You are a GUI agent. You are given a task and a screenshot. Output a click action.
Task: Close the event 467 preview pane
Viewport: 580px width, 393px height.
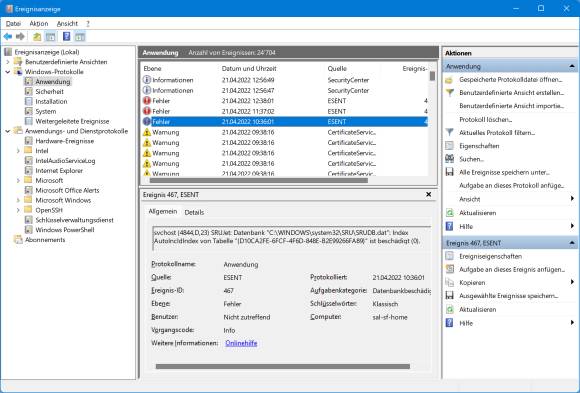pos(428,194)
